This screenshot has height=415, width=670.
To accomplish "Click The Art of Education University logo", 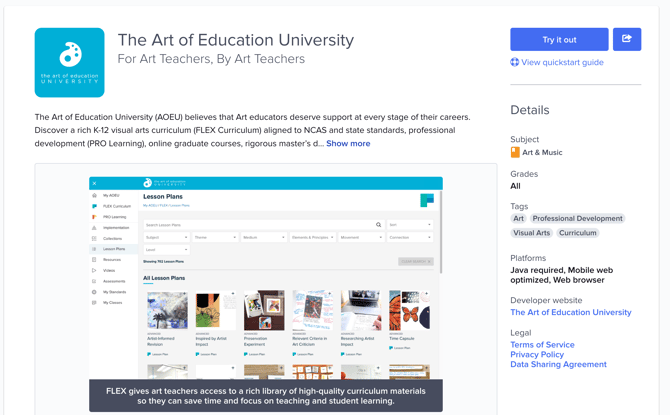I will point(69,62).
